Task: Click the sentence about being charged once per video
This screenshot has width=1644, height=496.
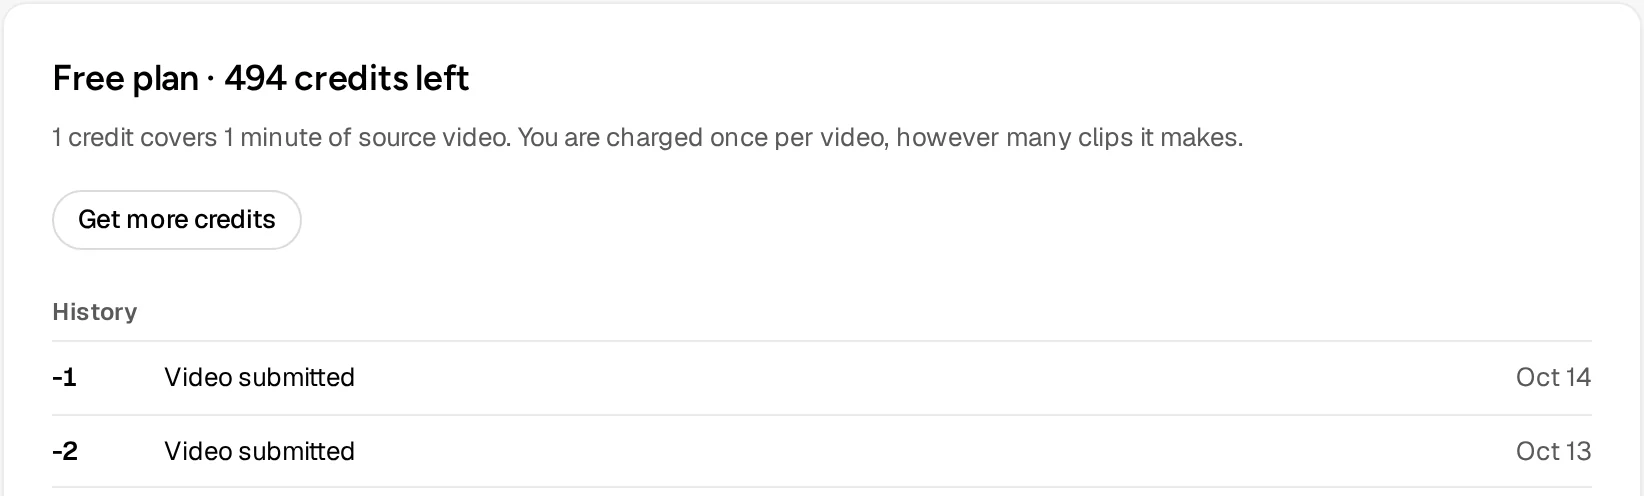Action: (881, 137)
